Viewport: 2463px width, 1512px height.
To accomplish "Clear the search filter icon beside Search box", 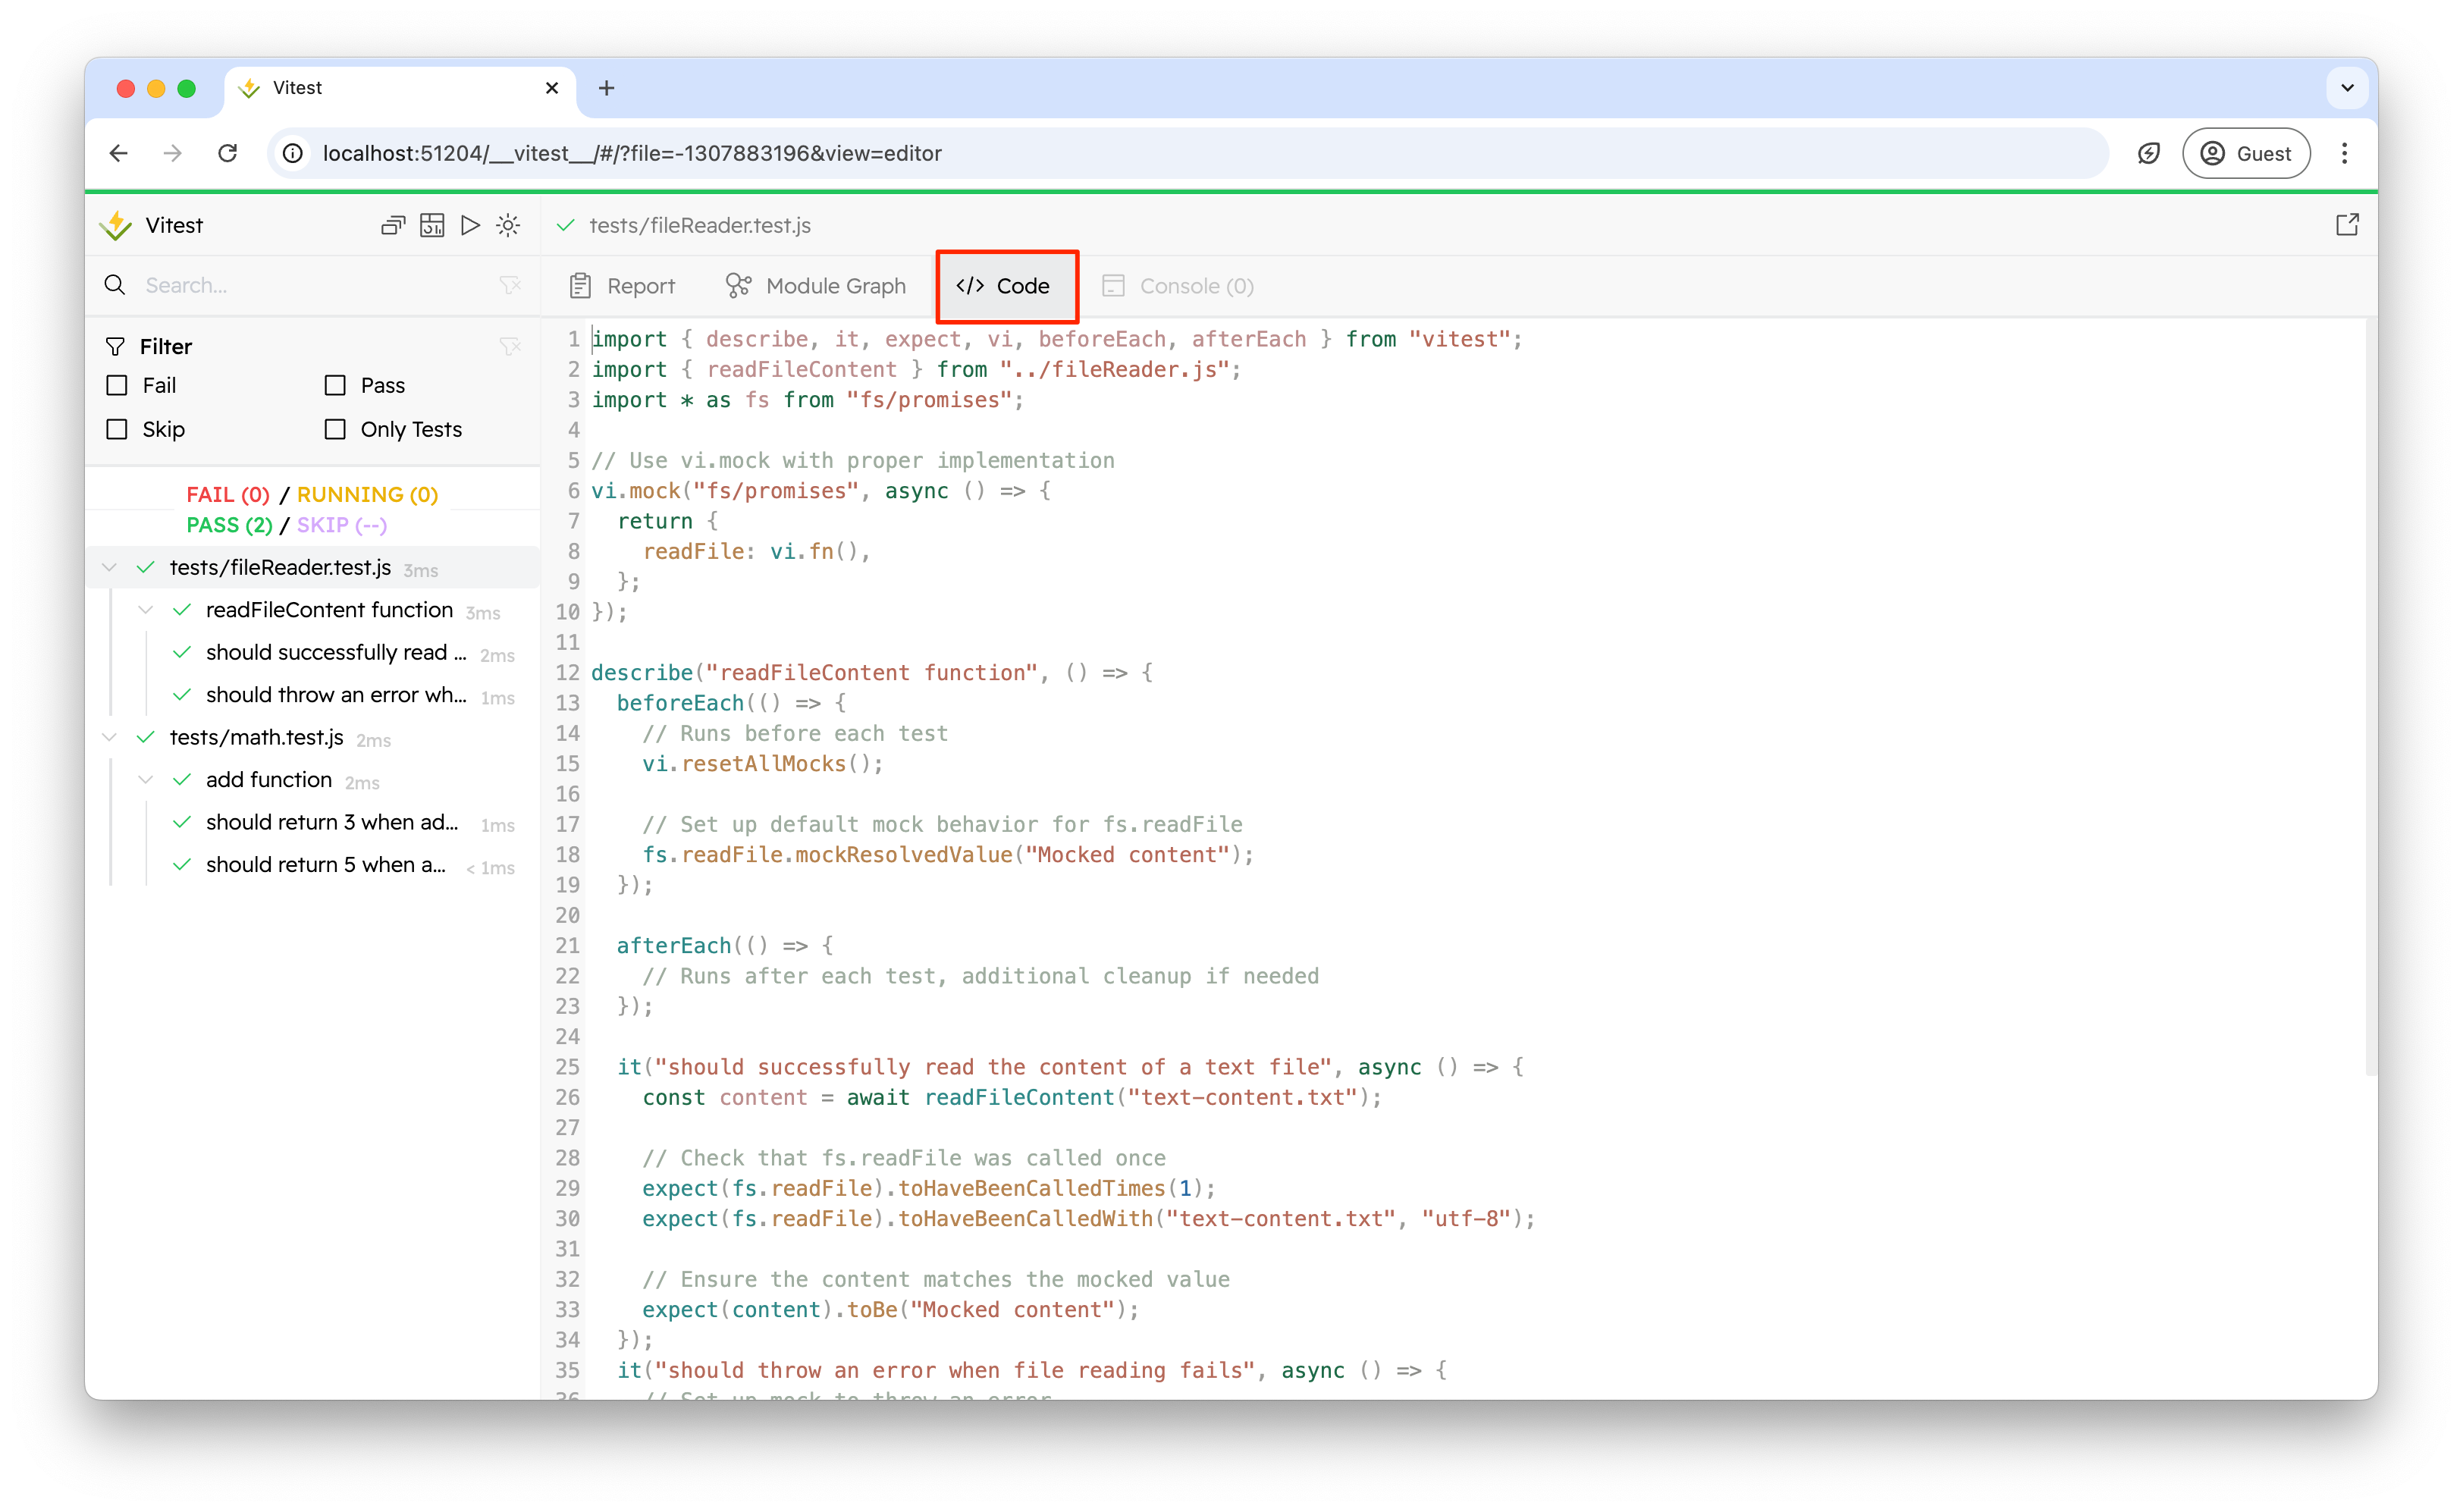I will pyautogui.click(x=511, y=285).
